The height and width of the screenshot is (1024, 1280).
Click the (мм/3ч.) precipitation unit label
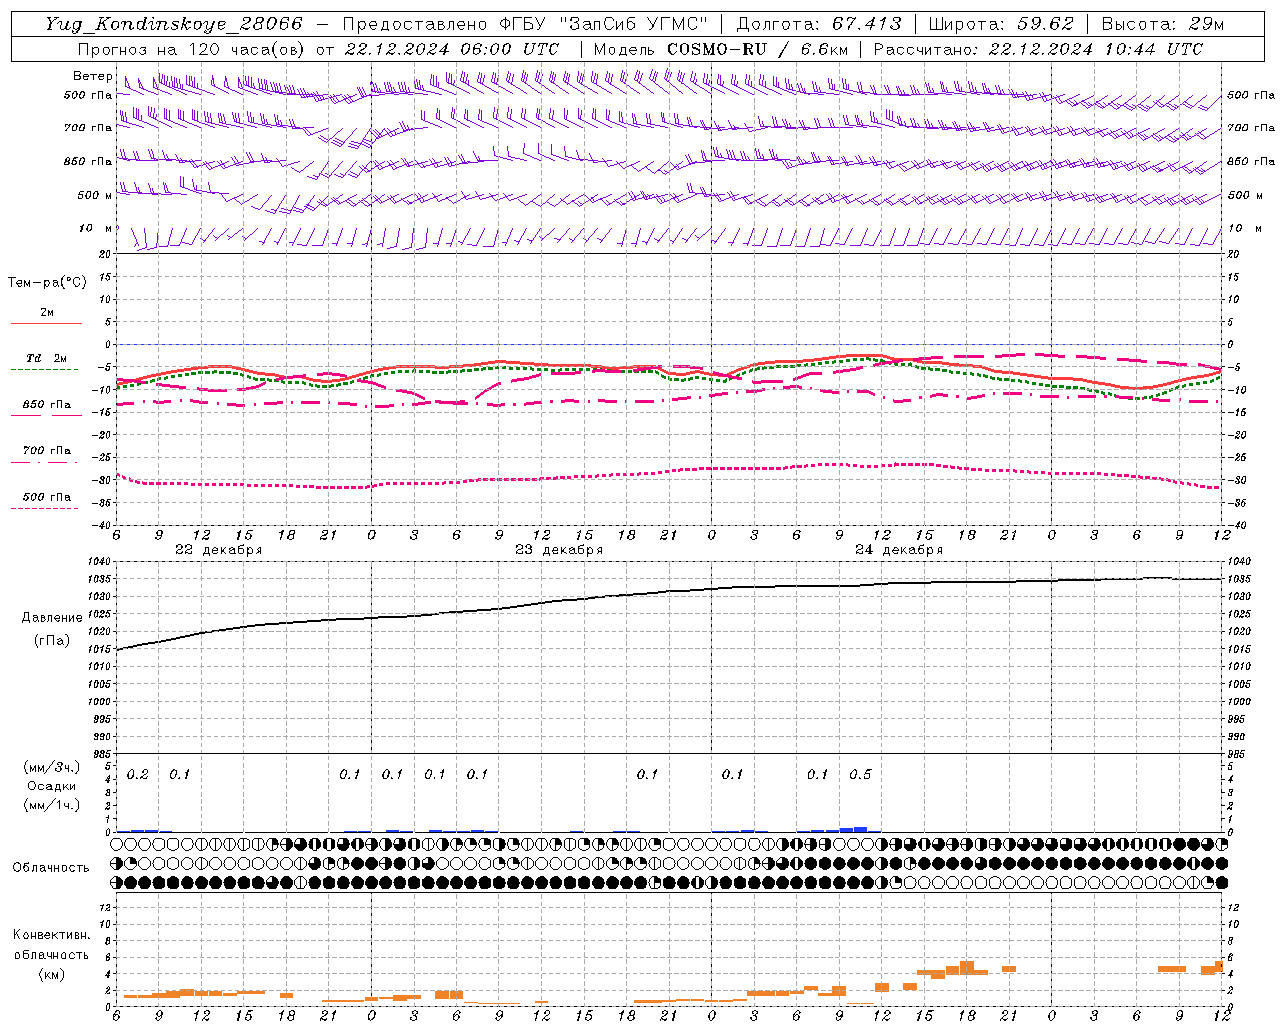click(x=52, y=767)
